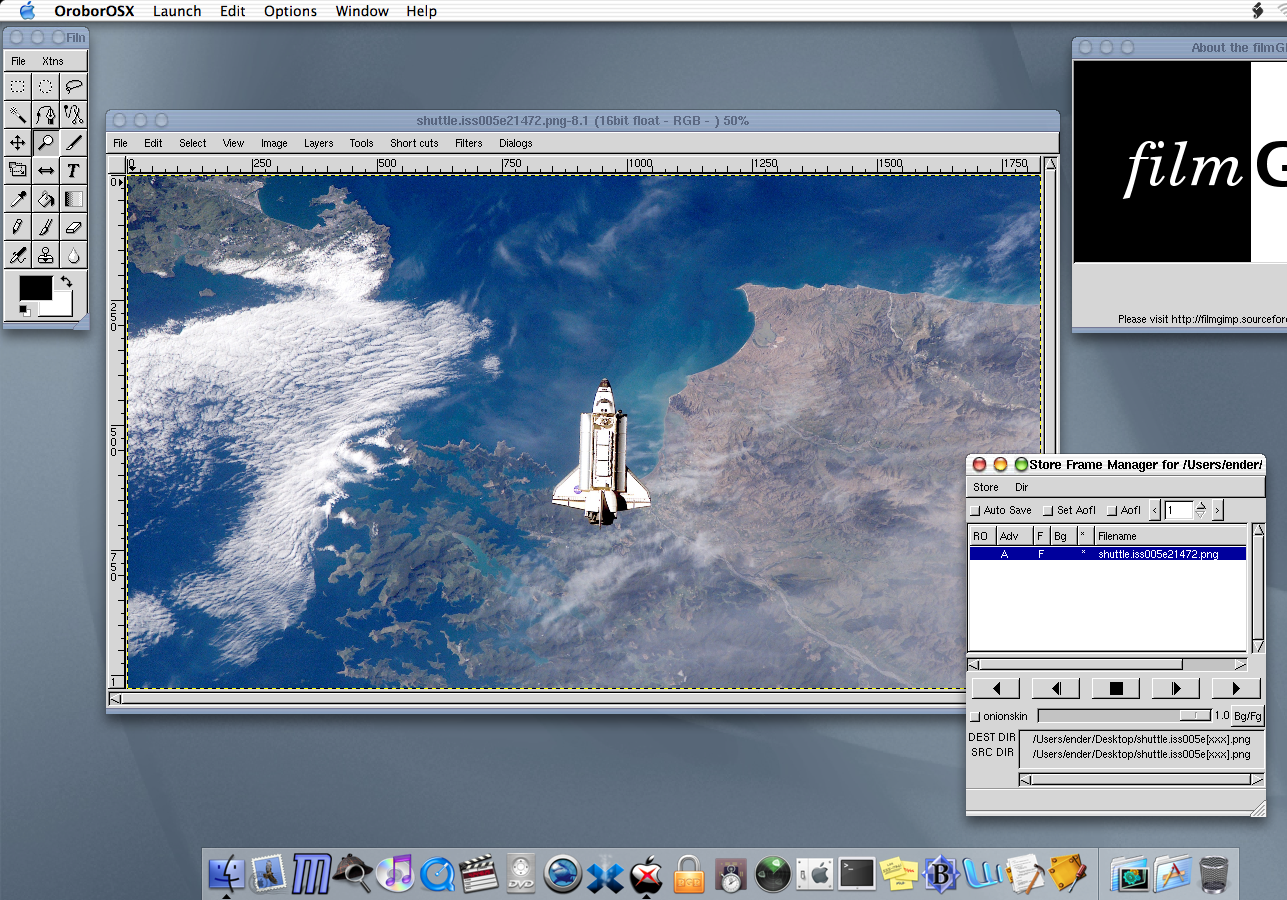The image size is (1287, 900).
Task: Select the Pencil tool
Action: [x=18, y=226]
